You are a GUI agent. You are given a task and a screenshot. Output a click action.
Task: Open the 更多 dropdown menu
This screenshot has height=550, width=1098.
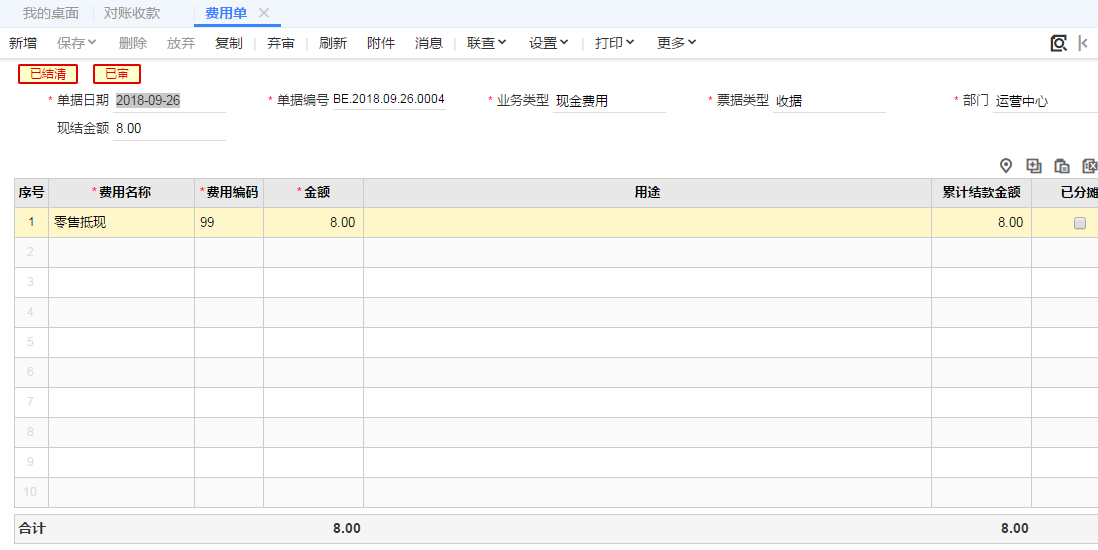(x=677, y=43)
